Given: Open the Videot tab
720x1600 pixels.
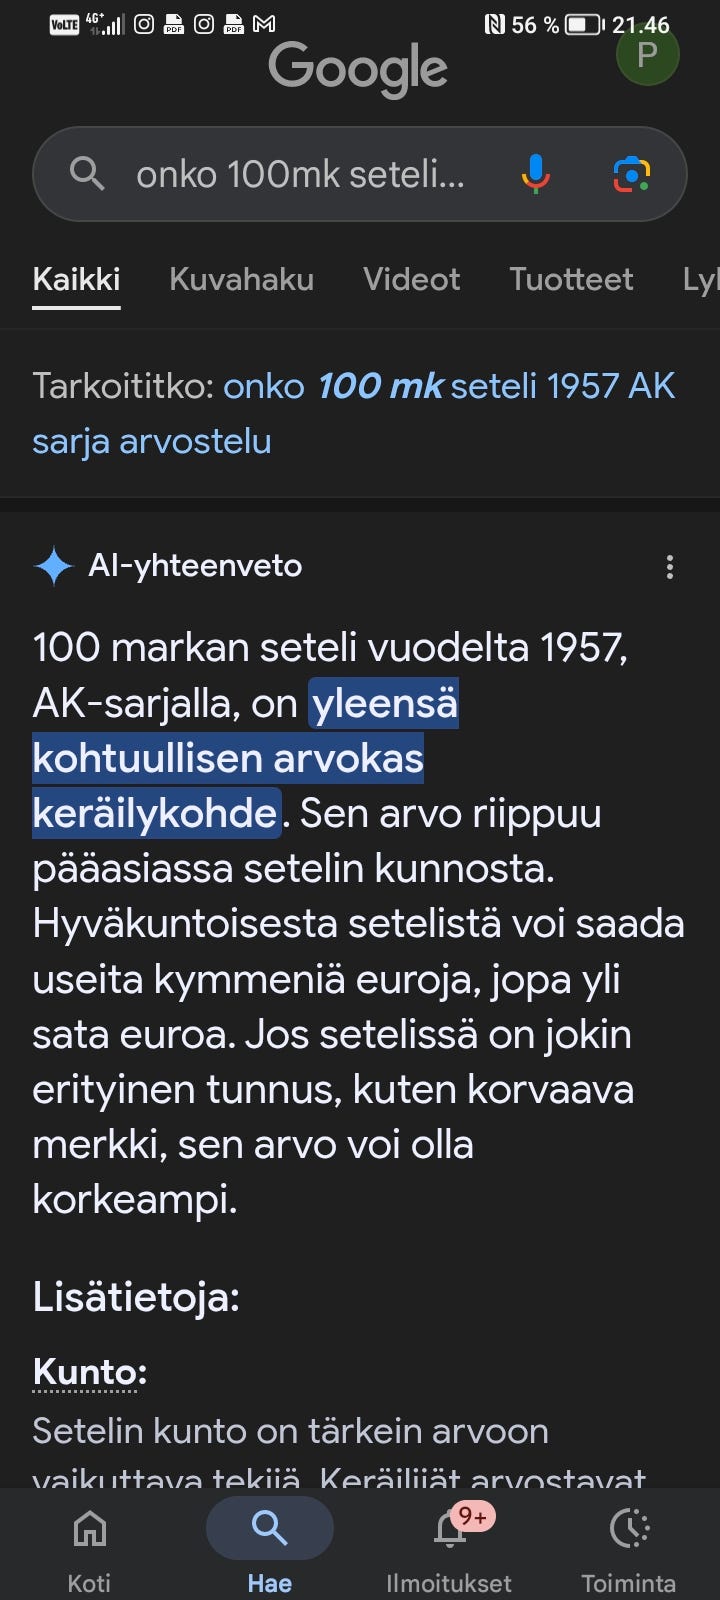Looking at the screenshot, I should click(x=411, y=279).
